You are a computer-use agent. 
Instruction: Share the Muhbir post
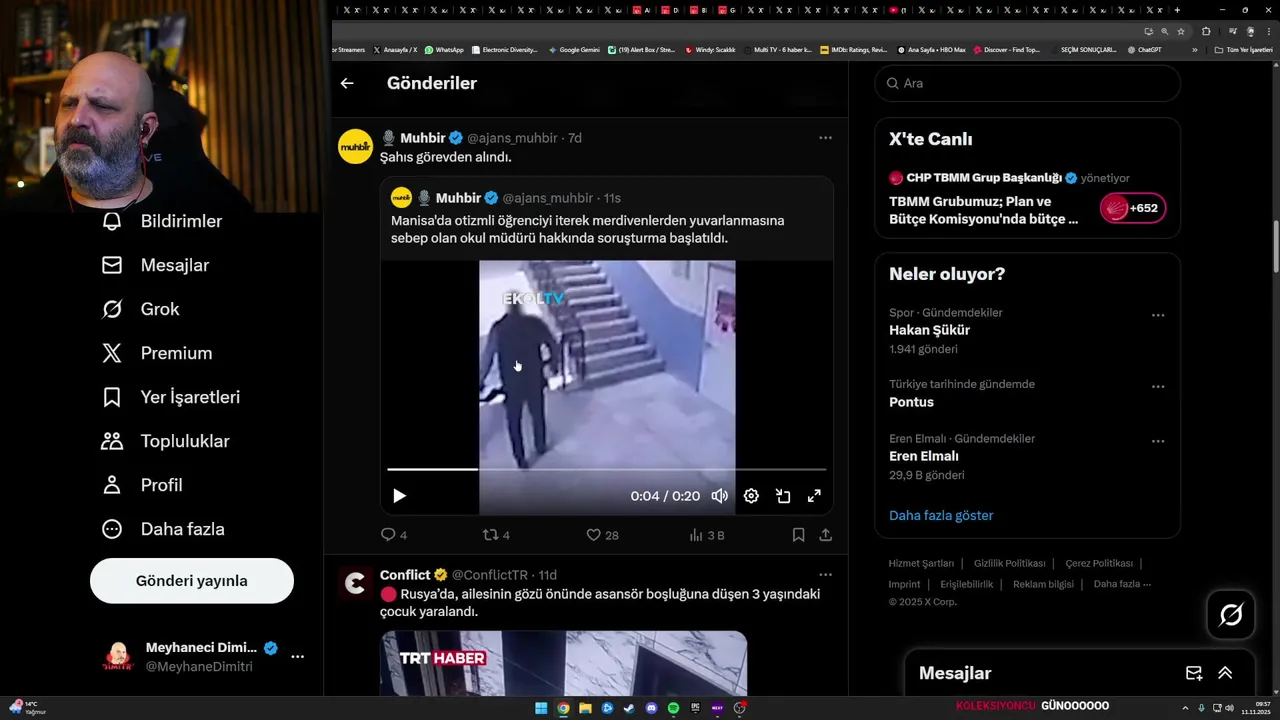(x=826, y=535)
